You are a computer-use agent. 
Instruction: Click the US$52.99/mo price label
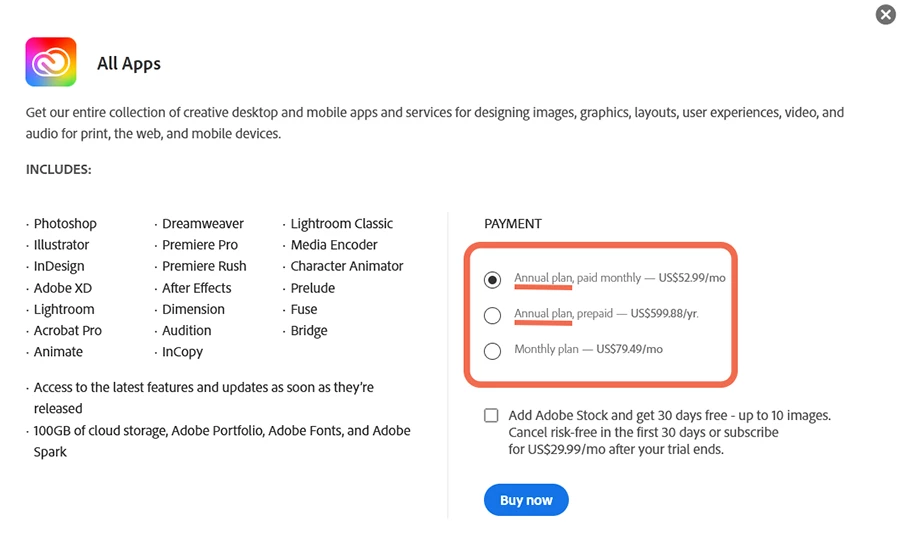click(692, 278)
